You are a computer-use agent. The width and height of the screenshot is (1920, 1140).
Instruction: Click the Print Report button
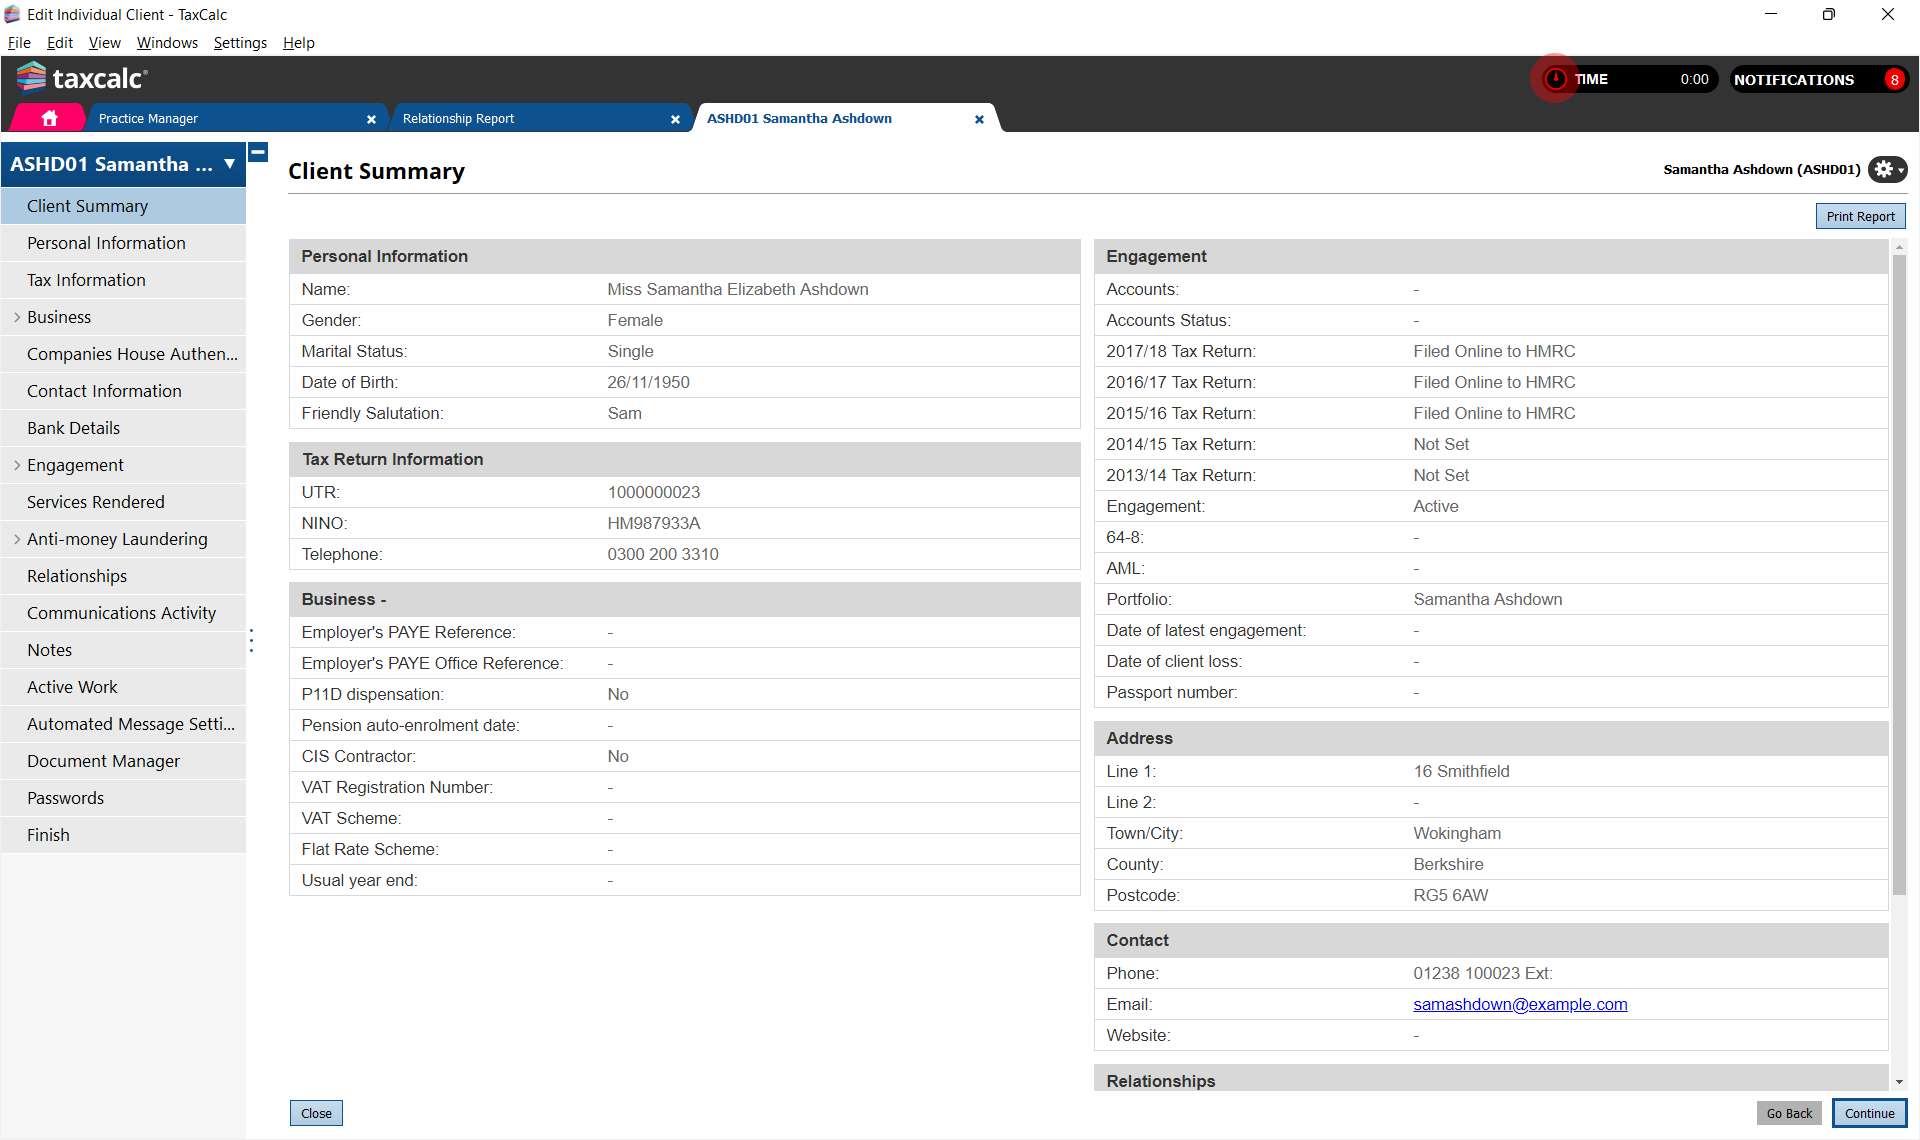1860,216
